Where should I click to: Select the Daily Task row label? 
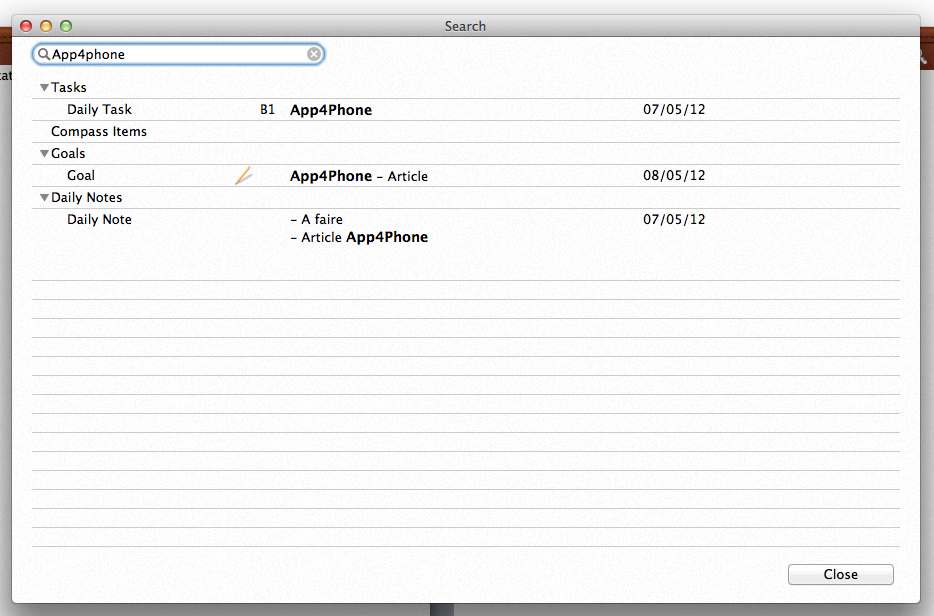[99, 110]
